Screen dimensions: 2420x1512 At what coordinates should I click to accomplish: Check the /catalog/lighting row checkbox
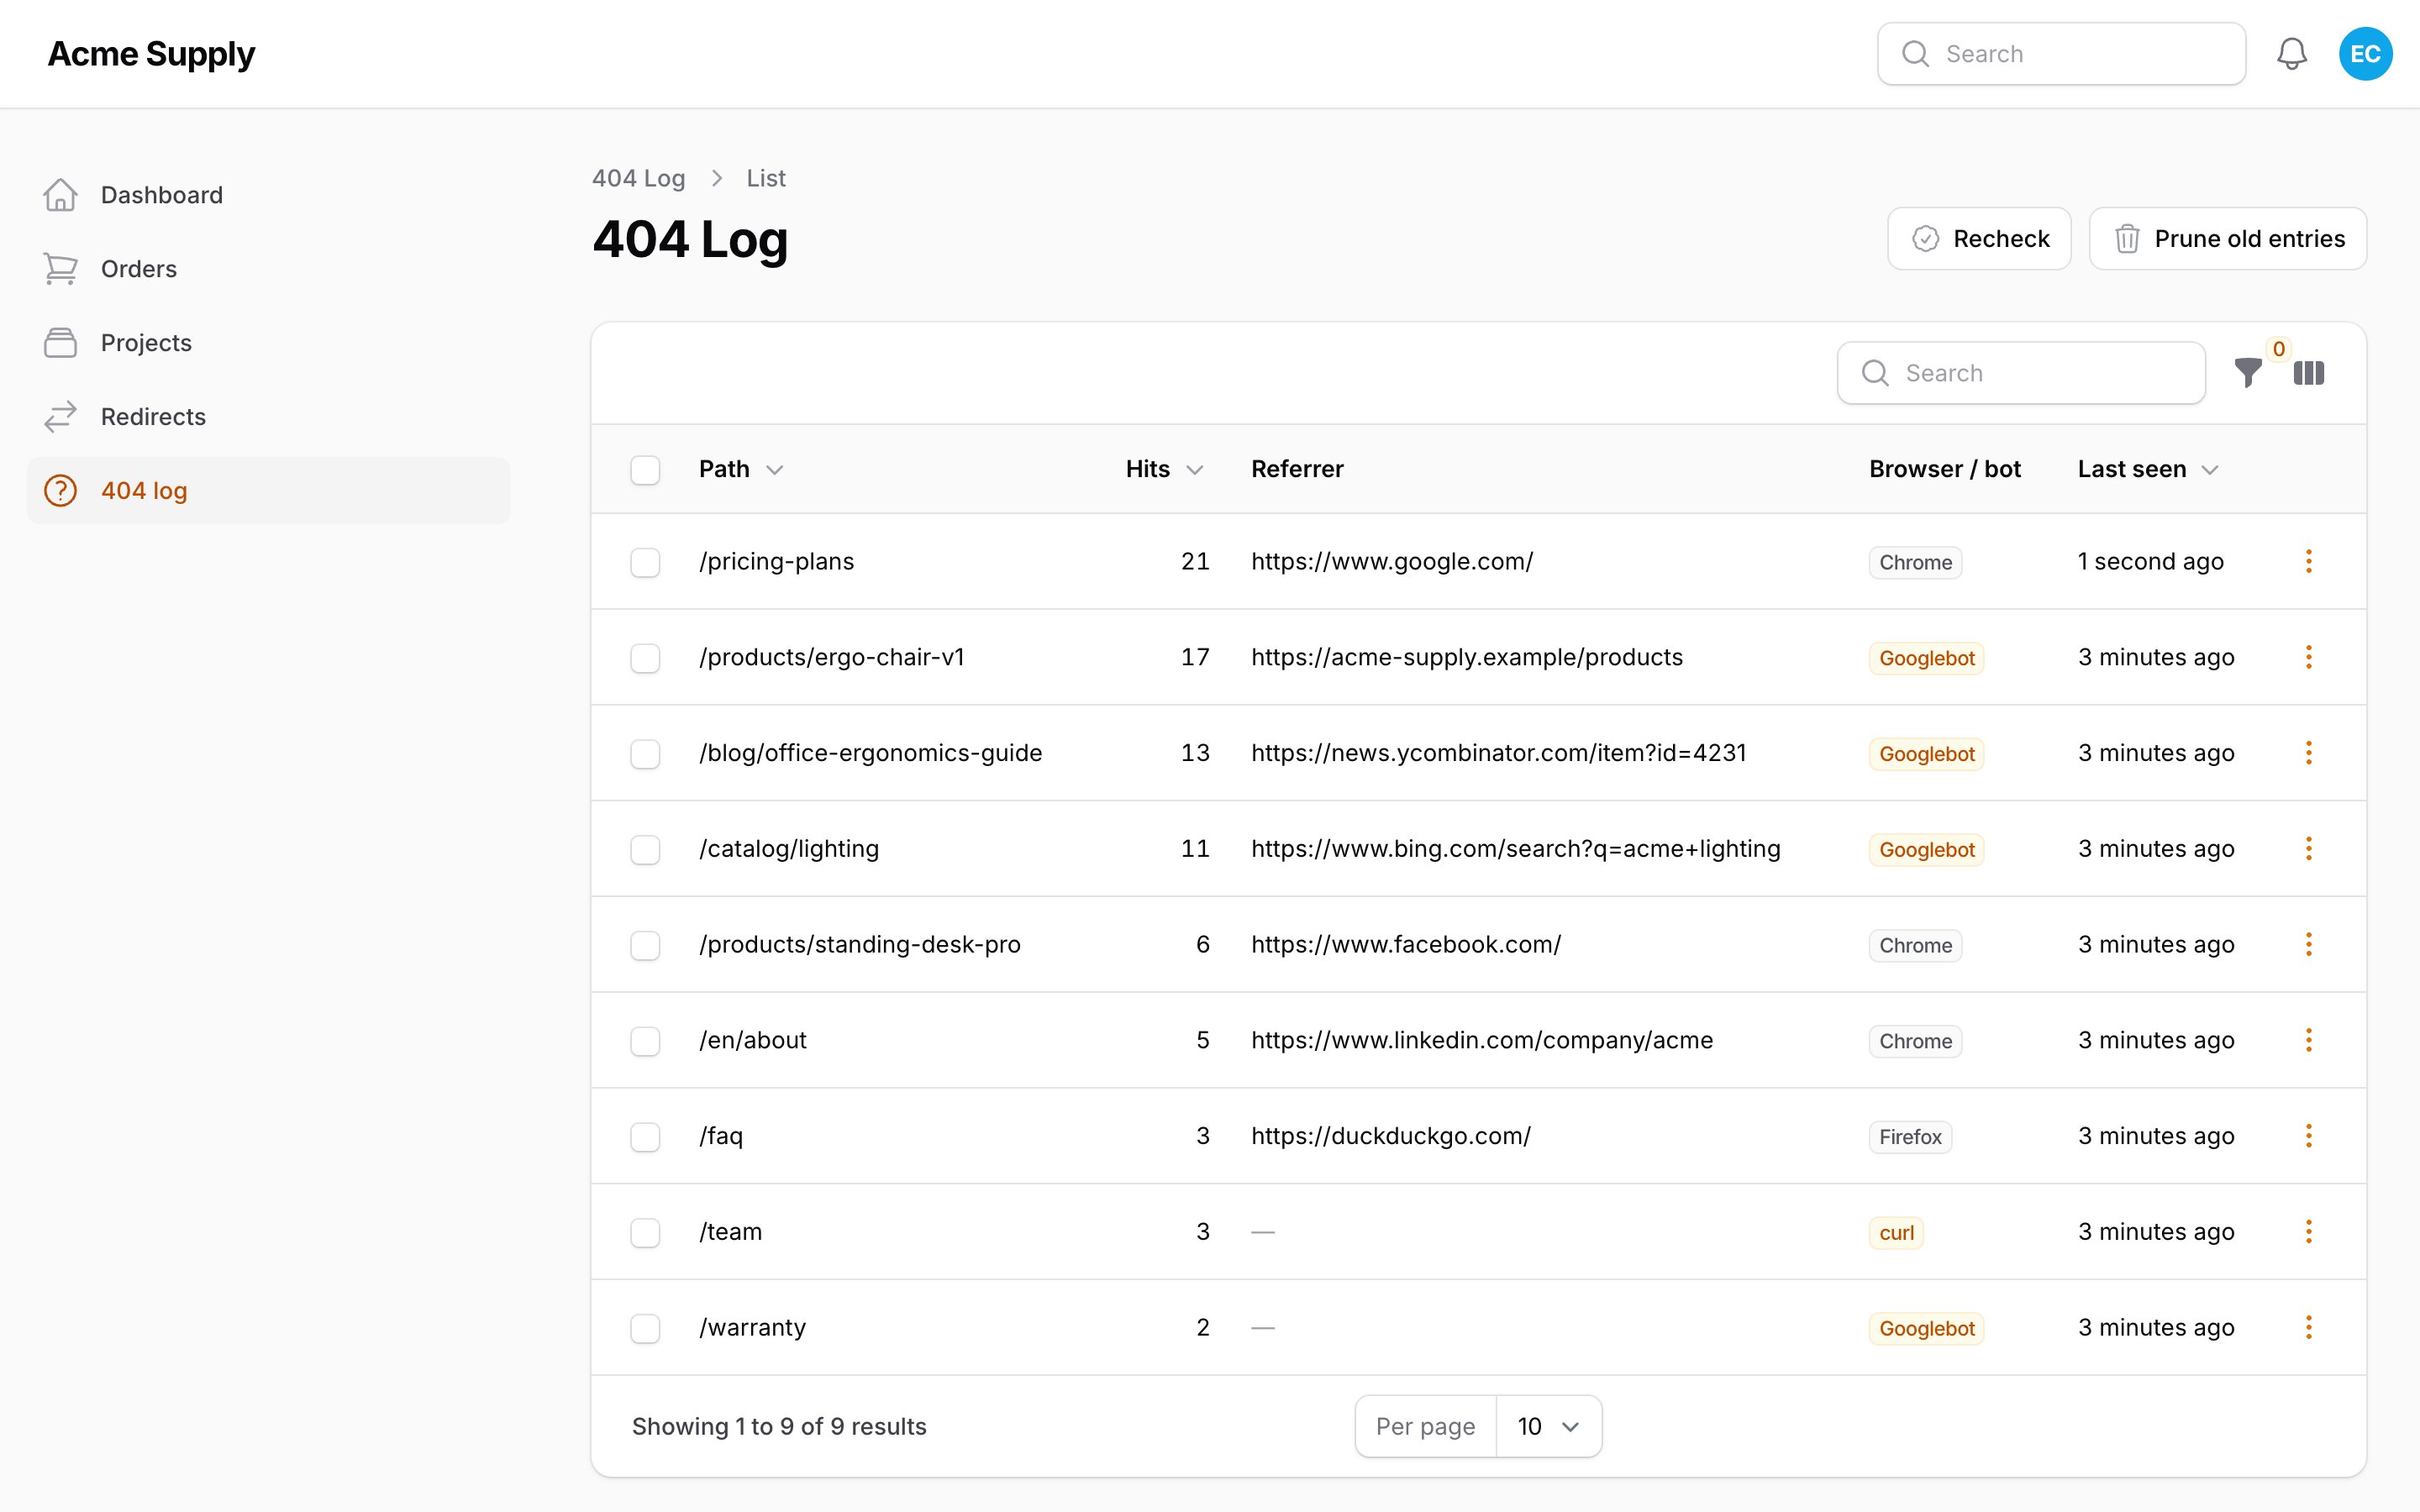coord(645,850)
